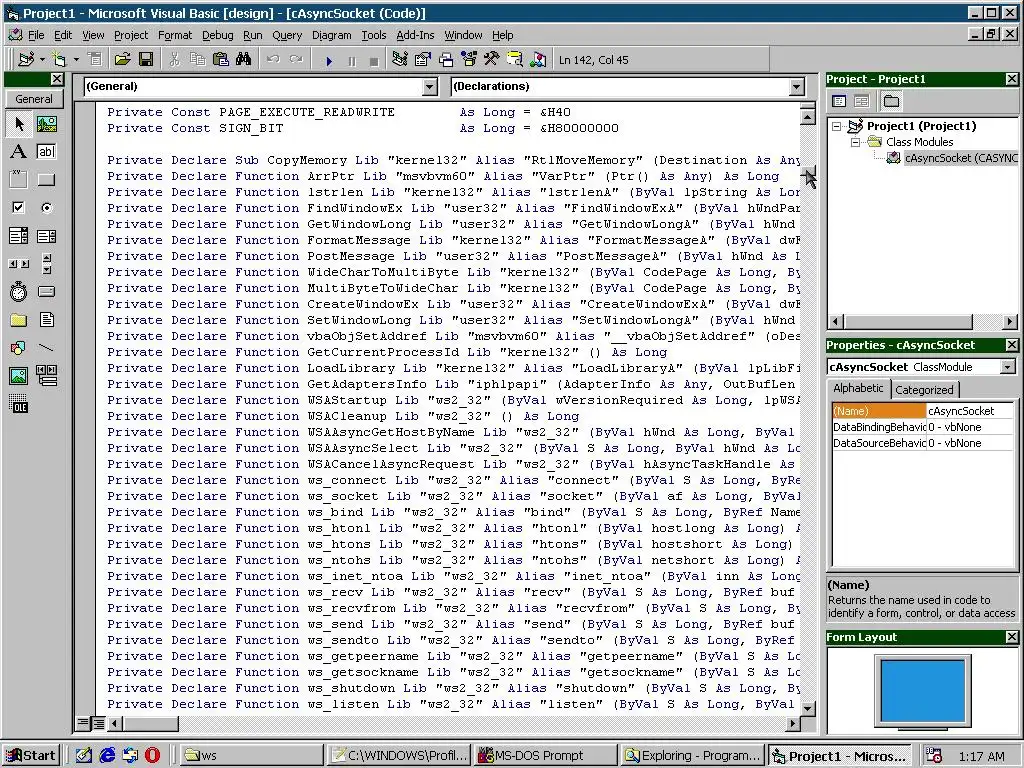Image resolution: width=1024 pixels, height=768 pixels.
Task: Switch to the Categorized properties tab
Action: pyautogui.click(x=924, y=390)
